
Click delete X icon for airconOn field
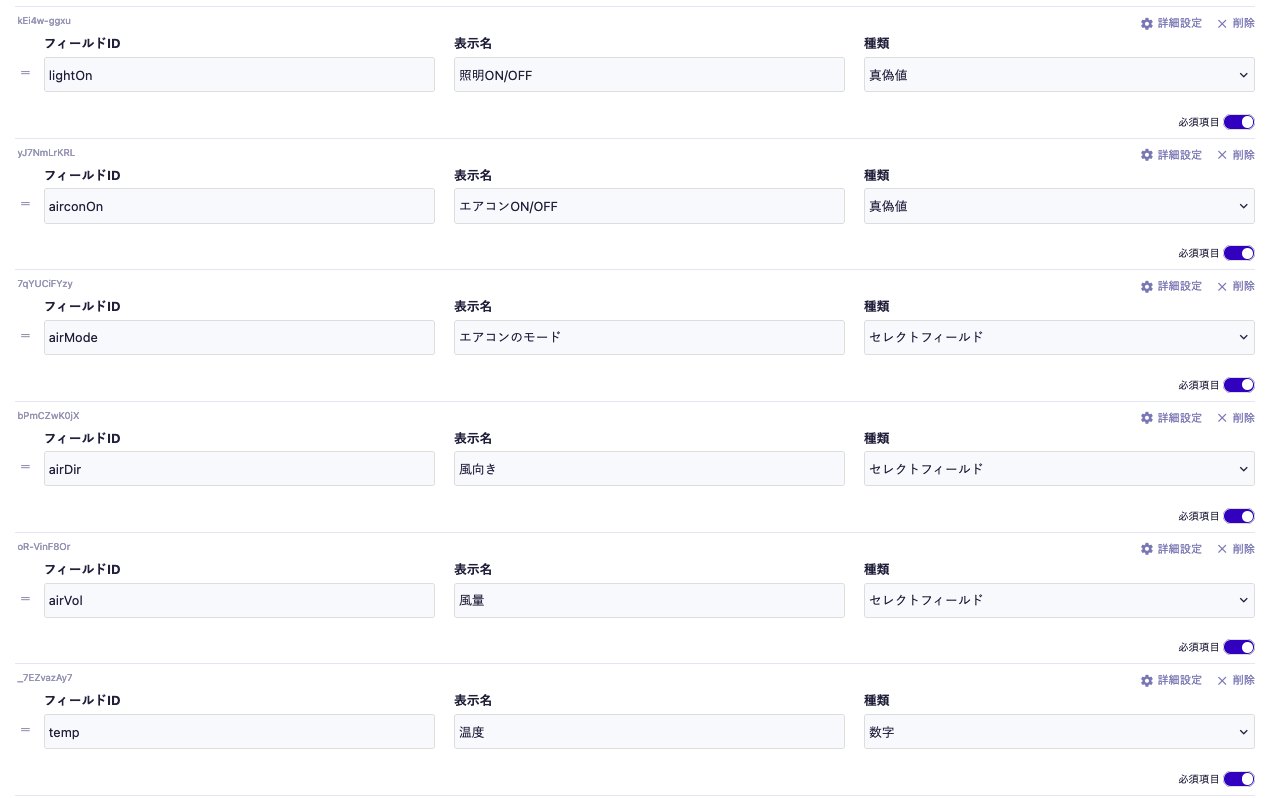[x=1221, y=155]
